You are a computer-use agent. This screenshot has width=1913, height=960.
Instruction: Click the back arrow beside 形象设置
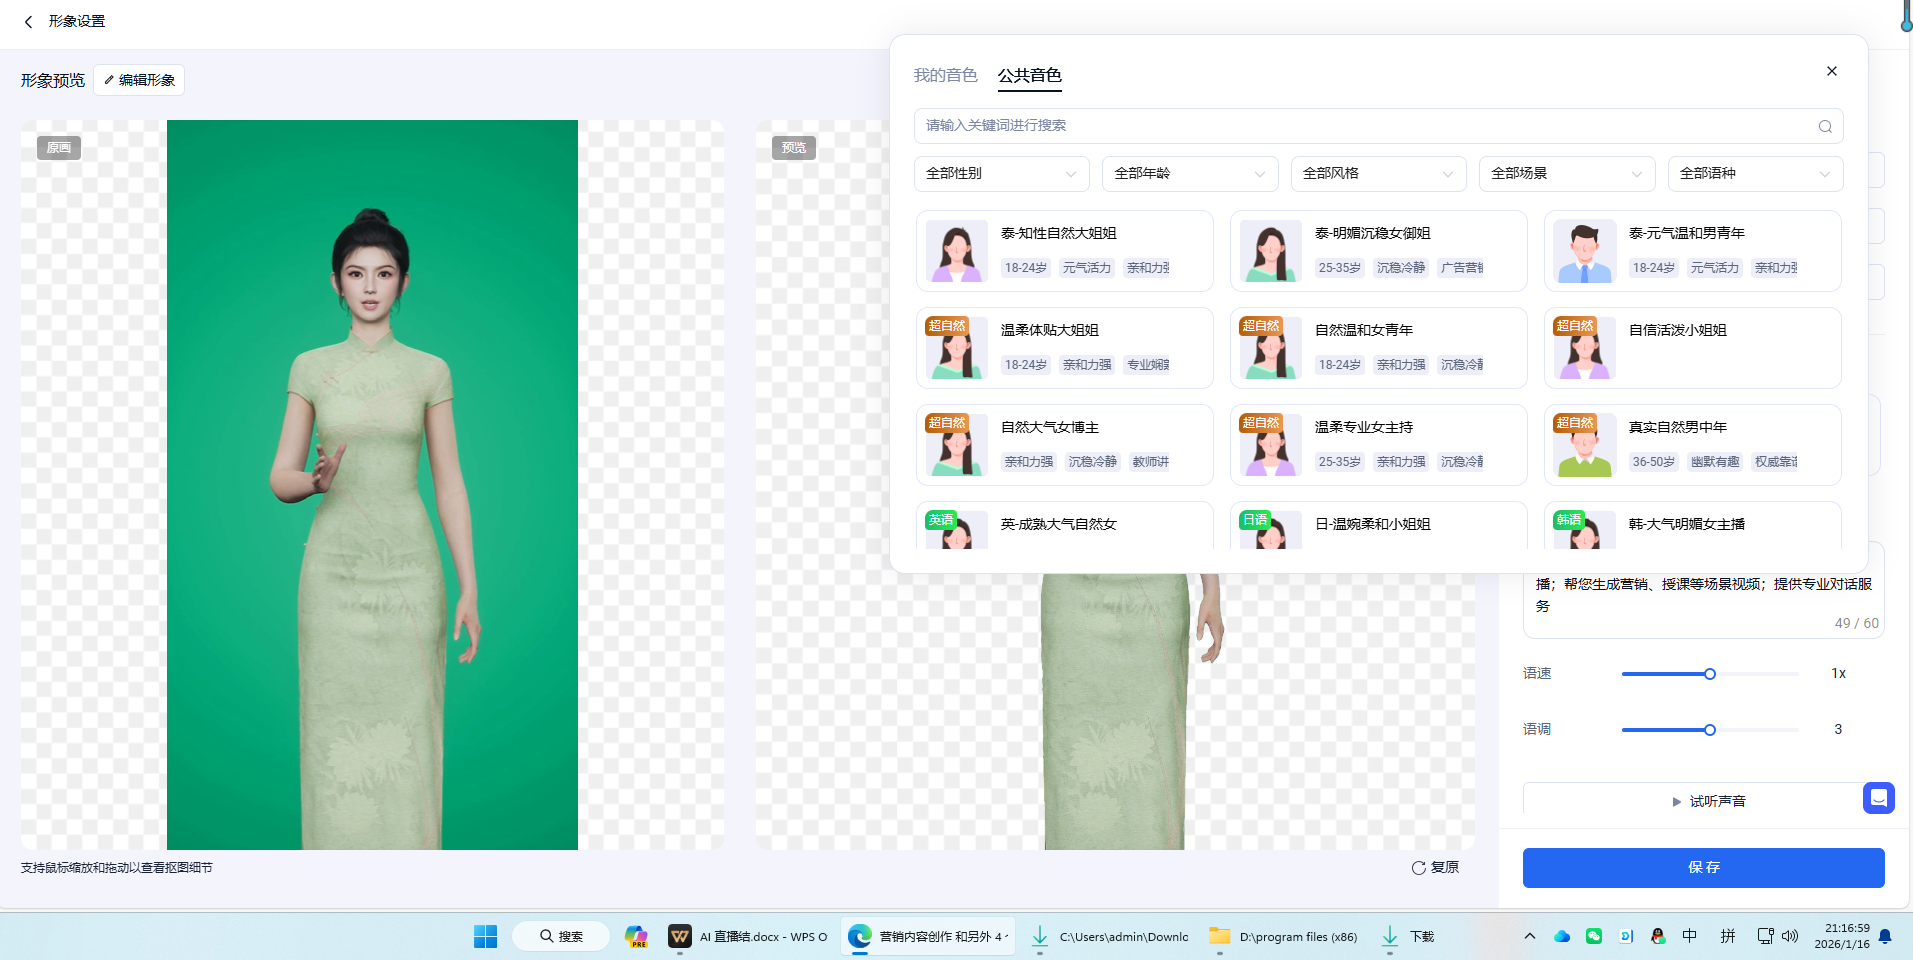(x=28, y=21)
